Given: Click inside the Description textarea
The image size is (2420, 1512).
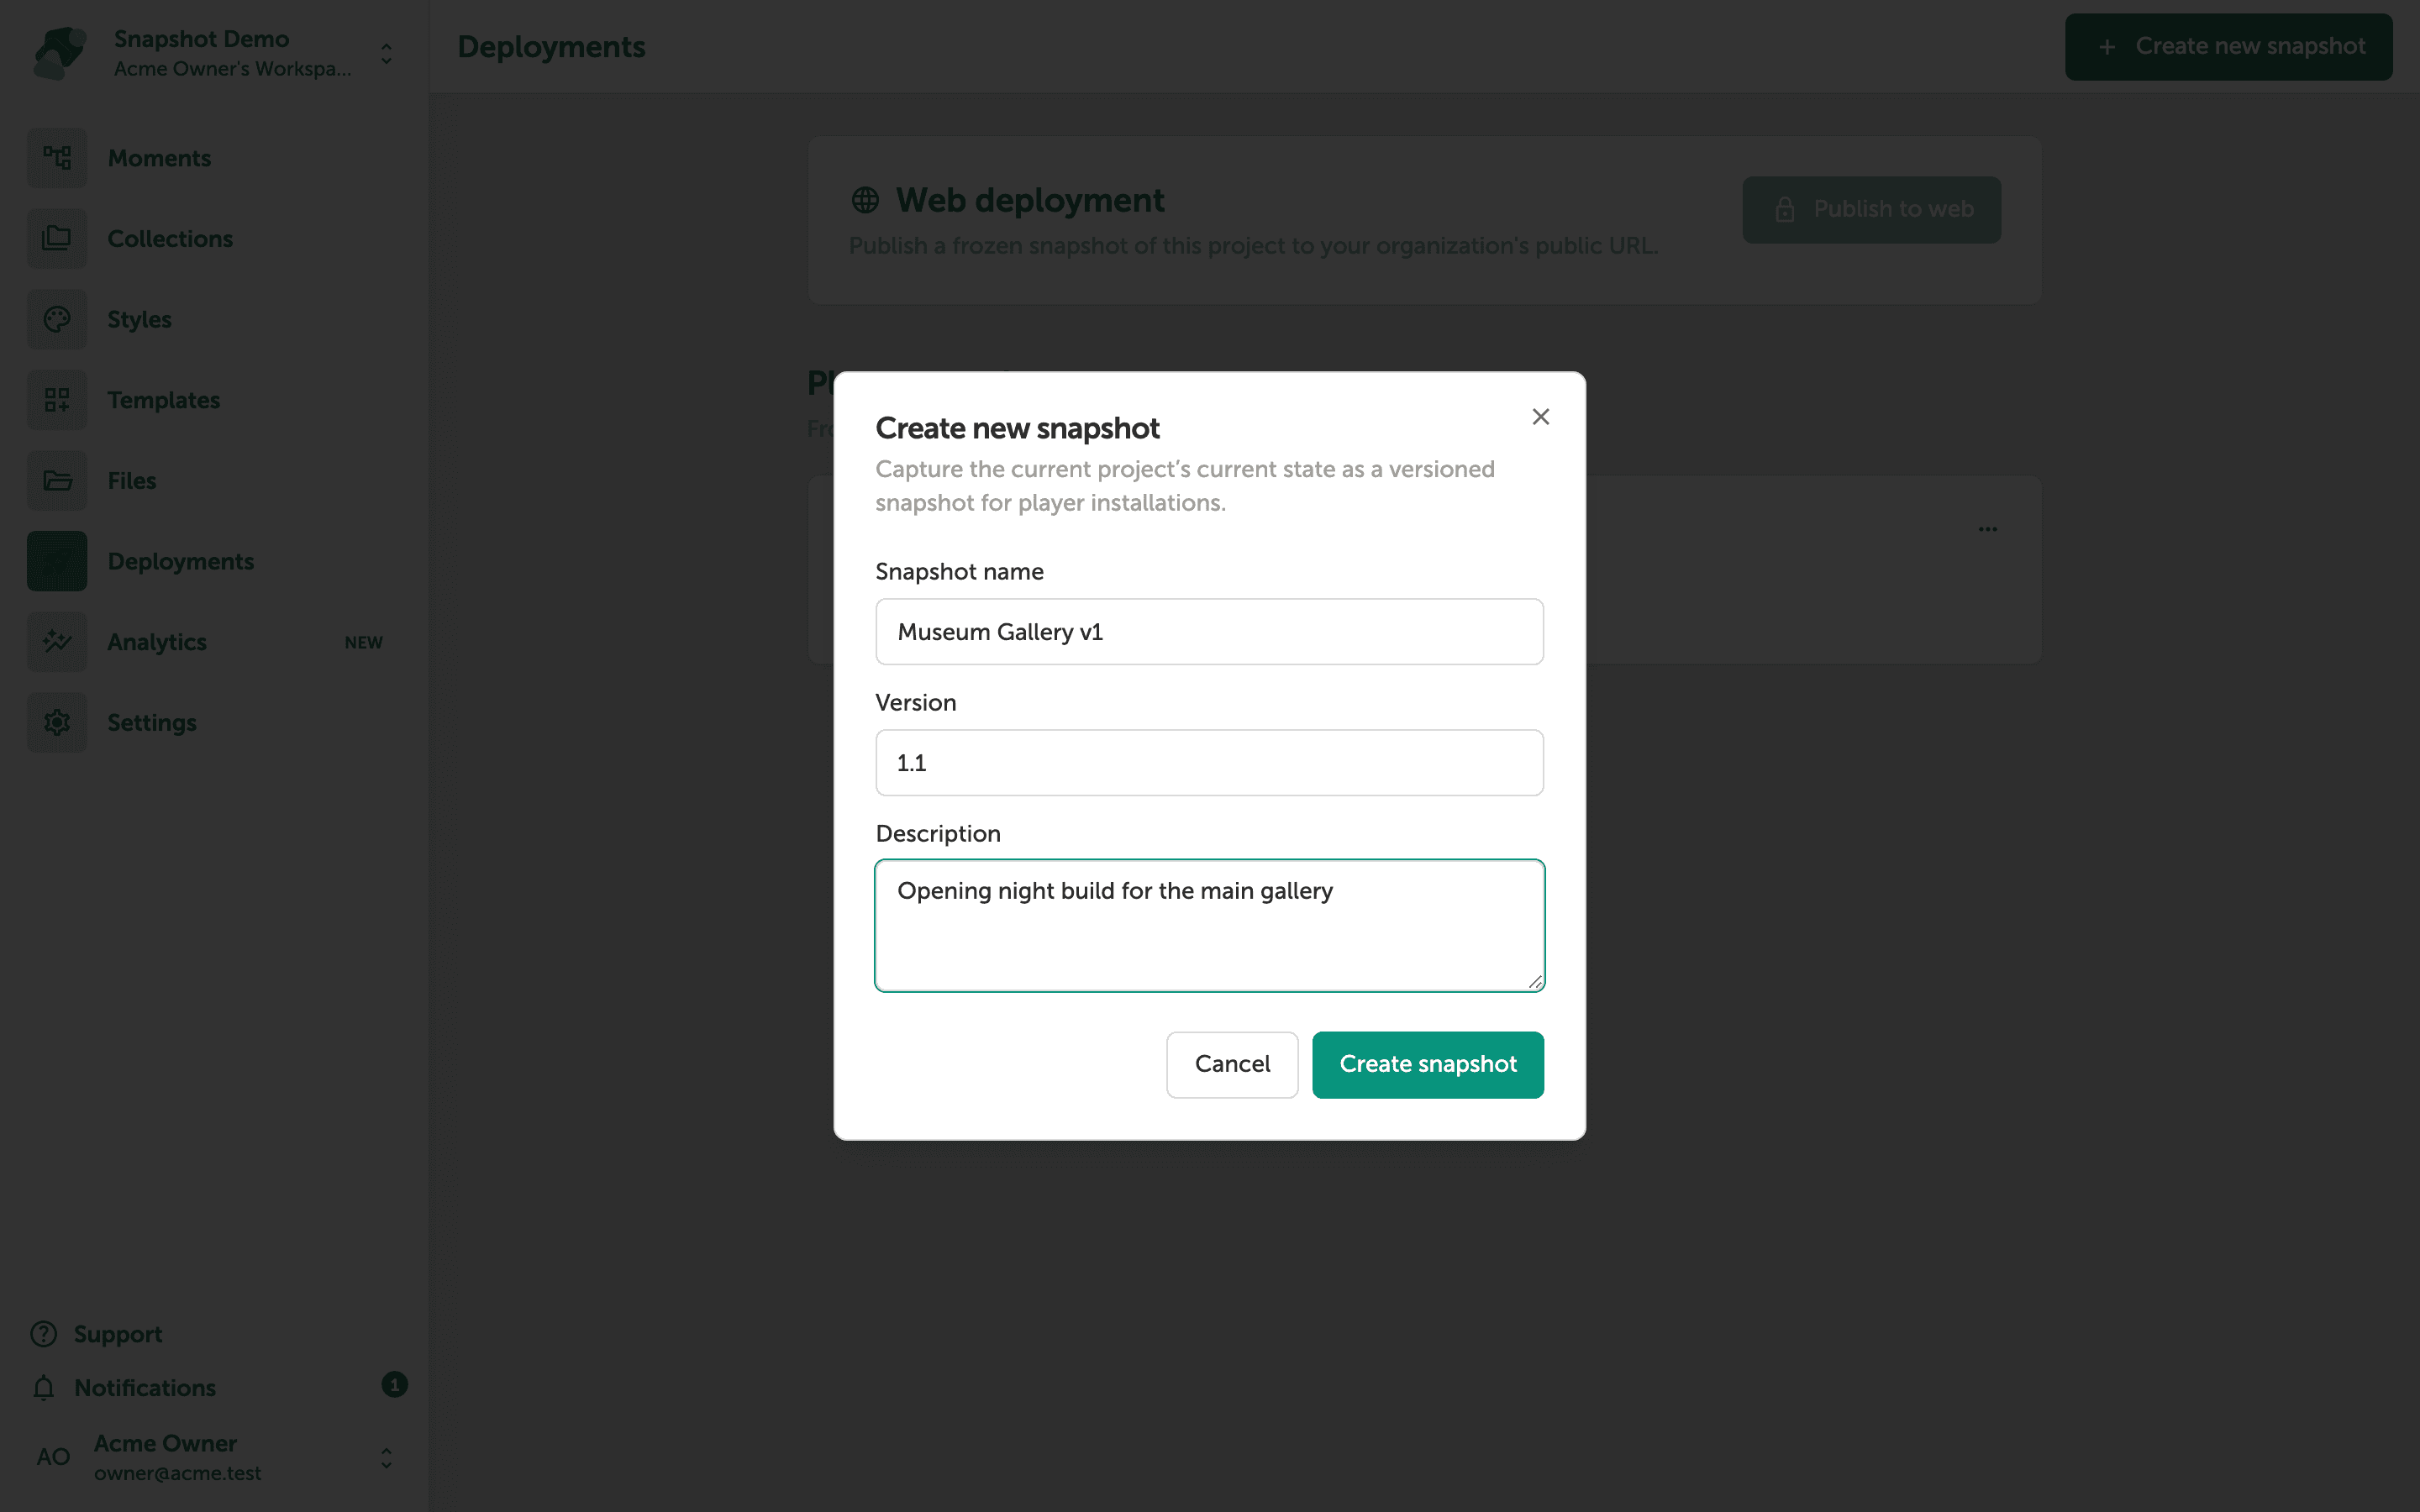Looking at the screenshot, I should click(x=1209, y=925).
